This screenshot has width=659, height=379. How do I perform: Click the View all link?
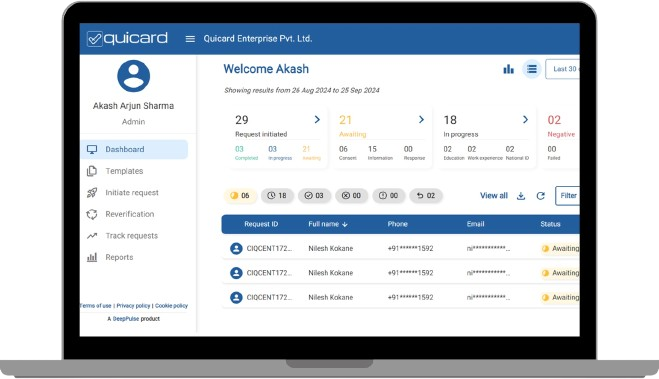point(494,196)
